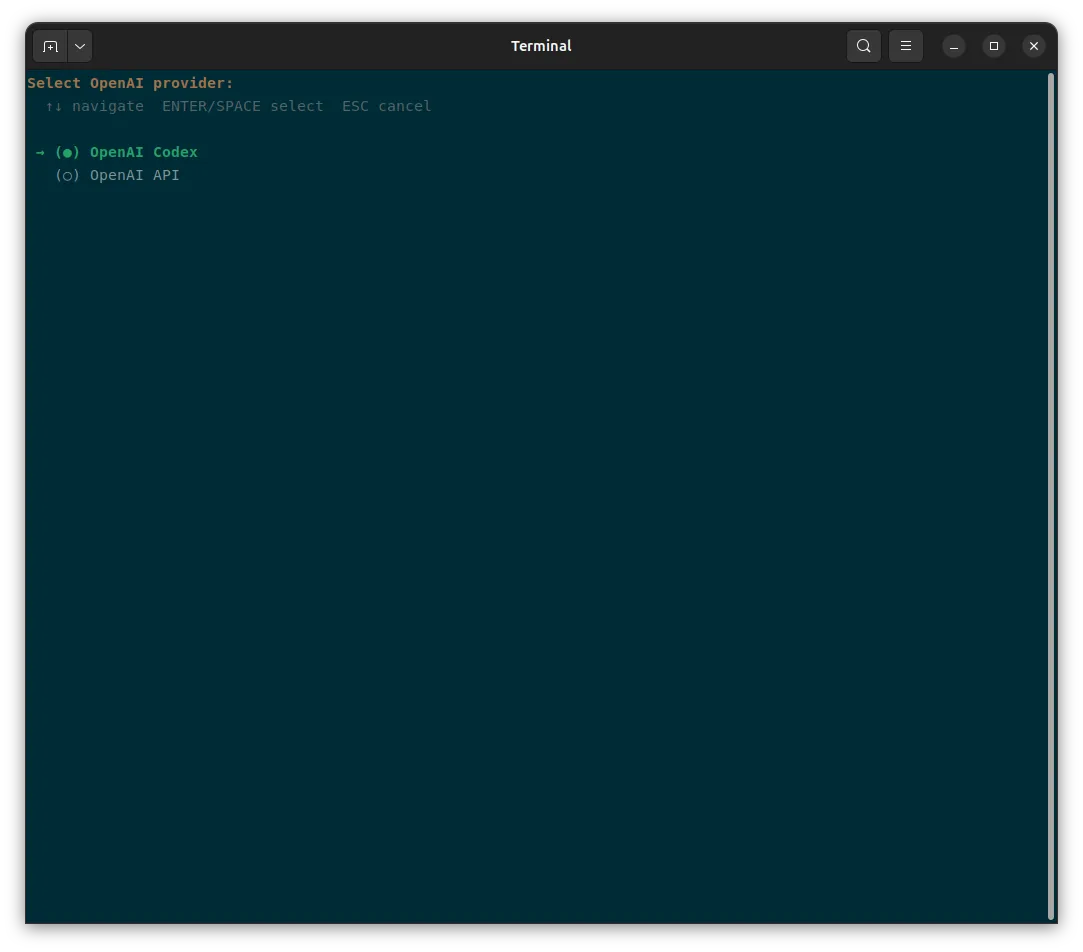Click the 'ESC cancel' hint text
Image resolution: width=1083 pixels, height=952 pixels.
[387, 106]
